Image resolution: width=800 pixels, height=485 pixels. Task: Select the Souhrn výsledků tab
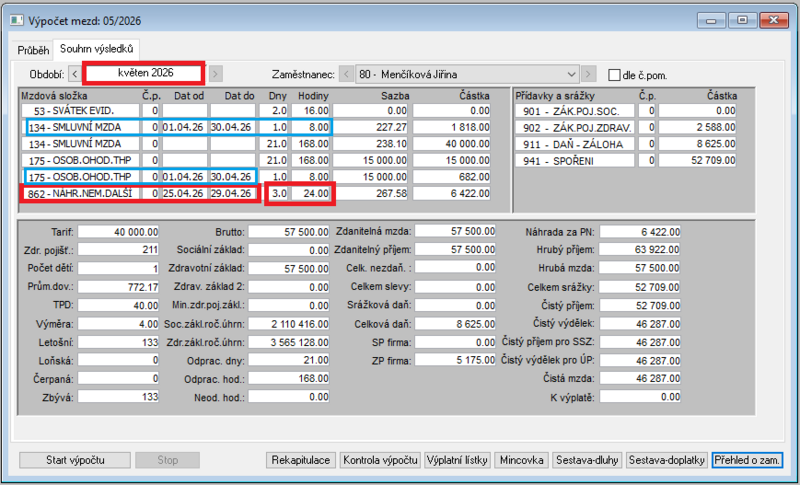pyautogui.click(x=96, y=49)
